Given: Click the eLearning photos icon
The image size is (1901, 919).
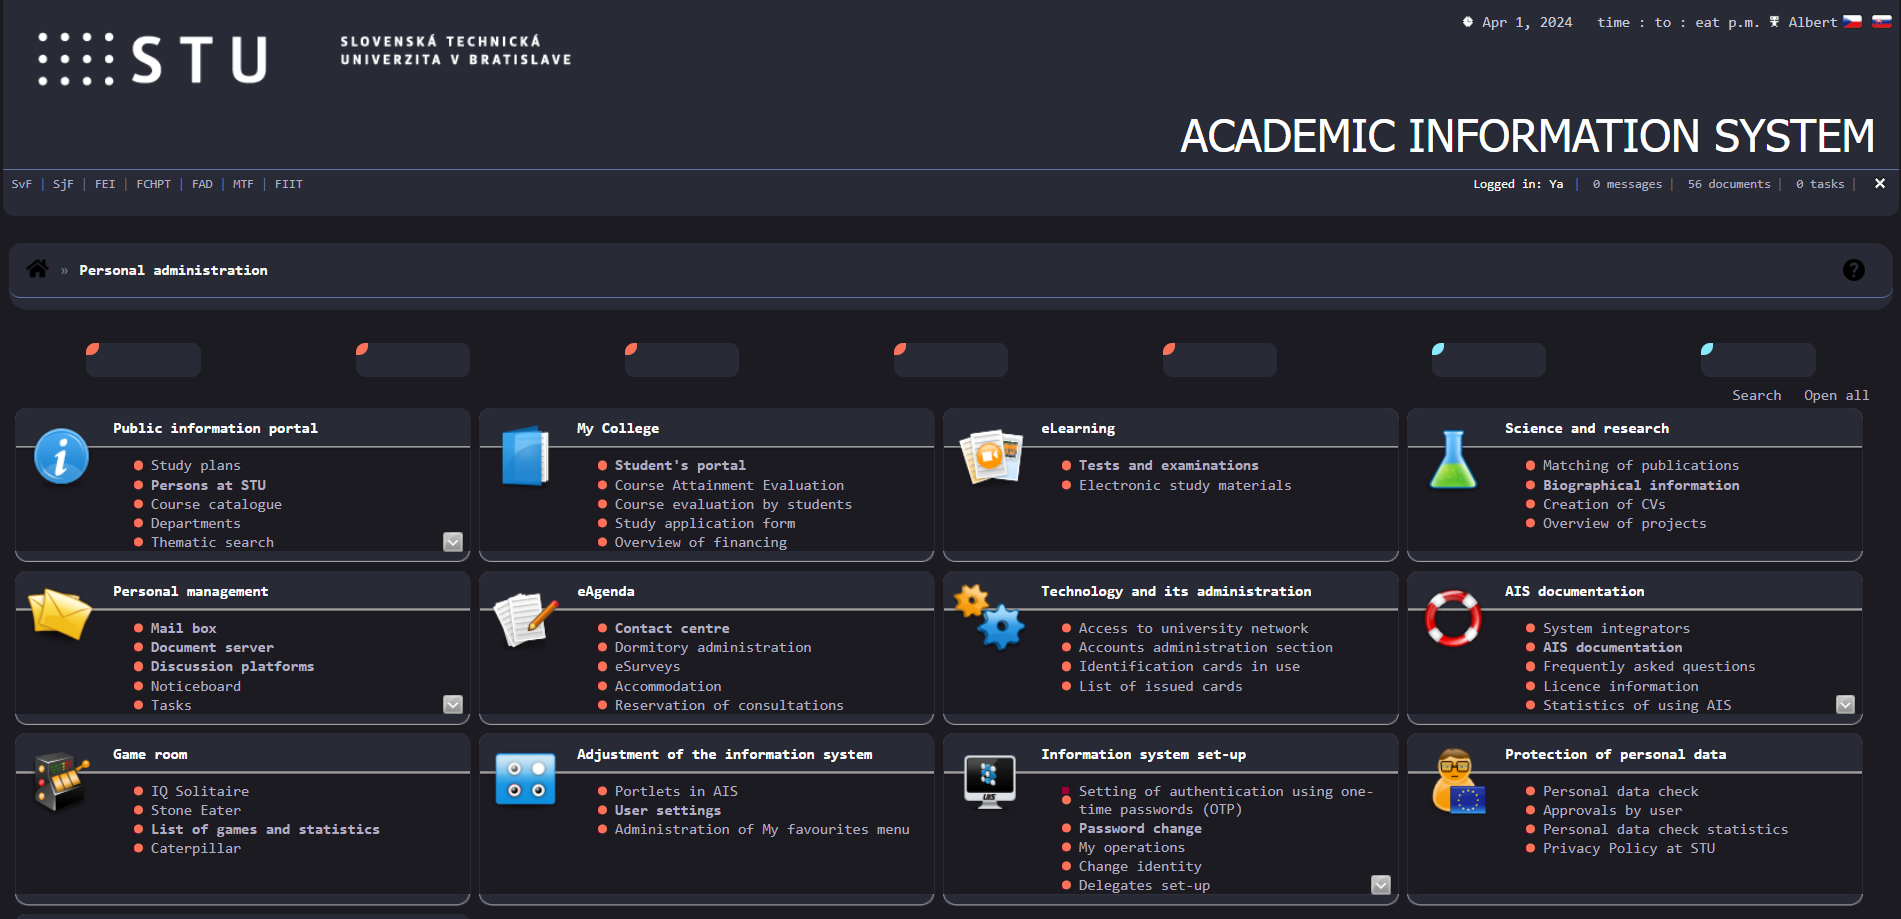Looking at the screenshot, I should point(990,456).
